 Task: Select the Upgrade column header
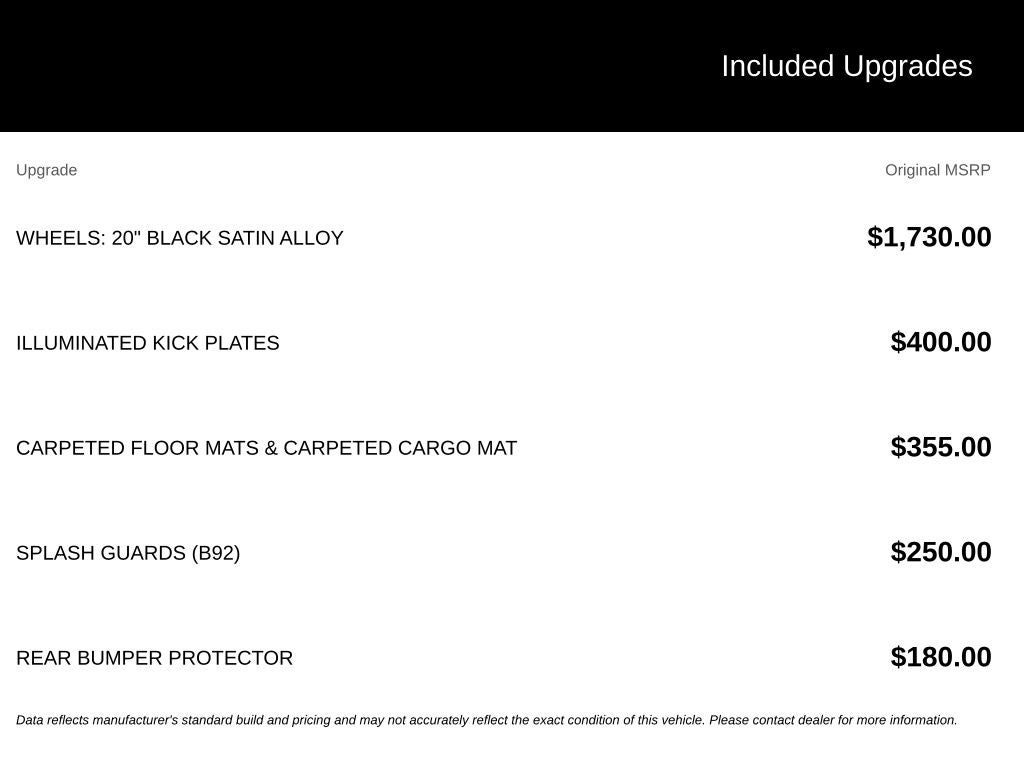pos(46,170)
